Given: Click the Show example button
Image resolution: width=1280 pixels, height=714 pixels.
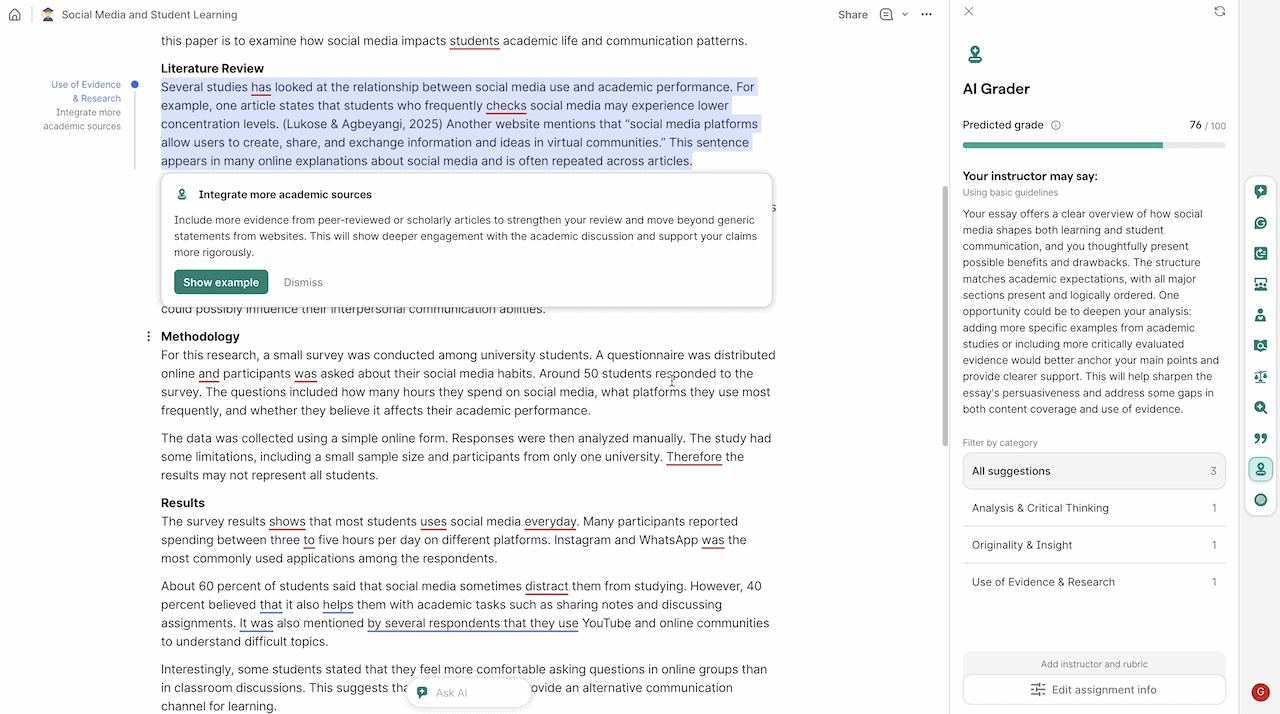Looking at the screenshot, I should 220,282.
